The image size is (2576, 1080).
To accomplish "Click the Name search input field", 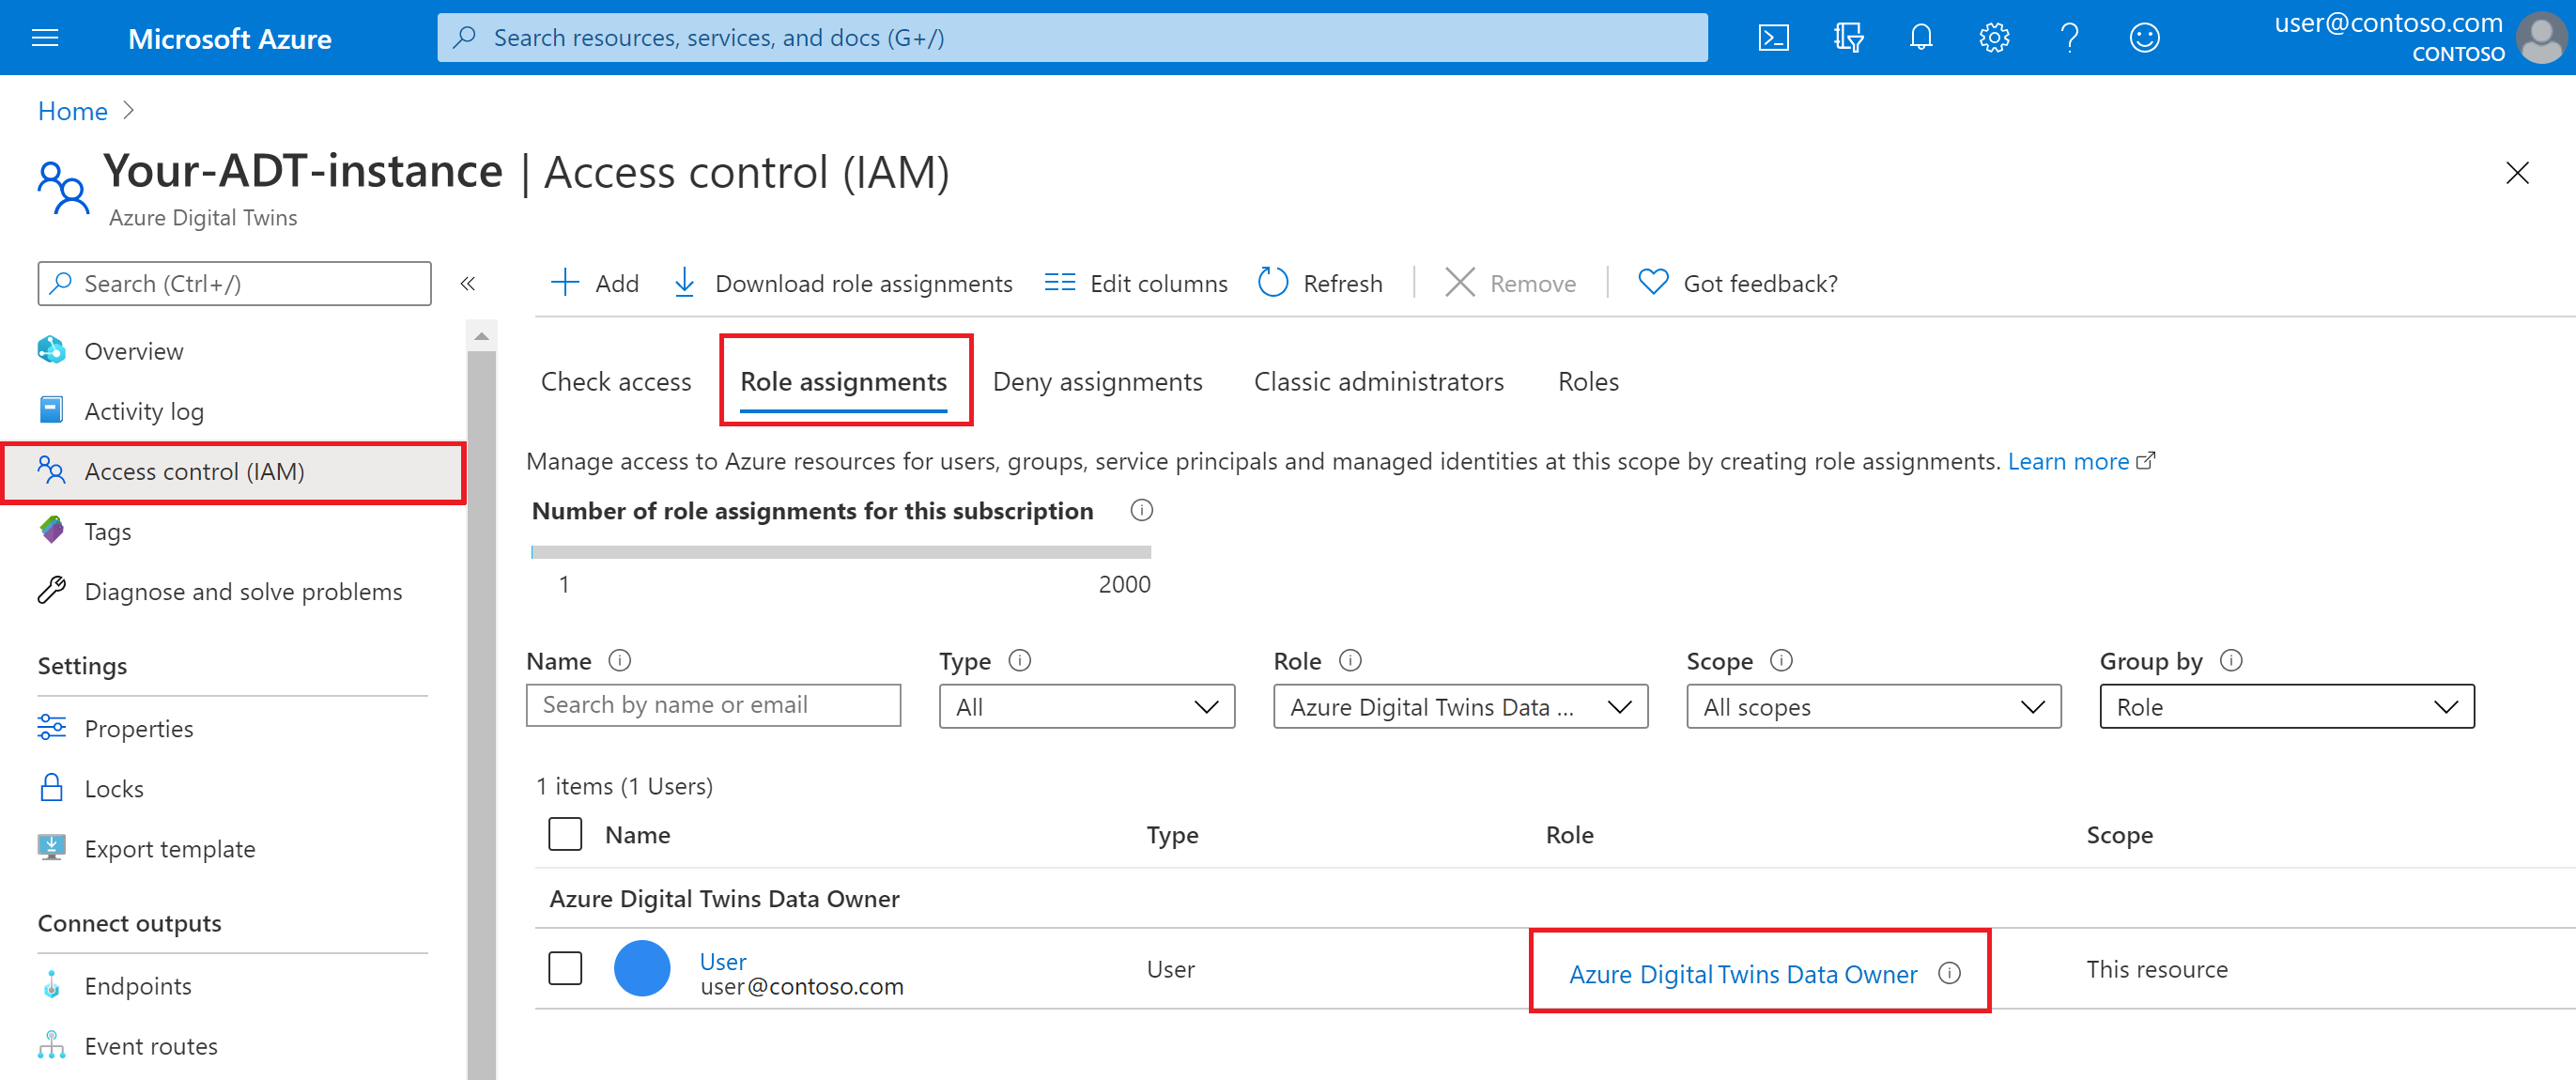I will (717, 705).
